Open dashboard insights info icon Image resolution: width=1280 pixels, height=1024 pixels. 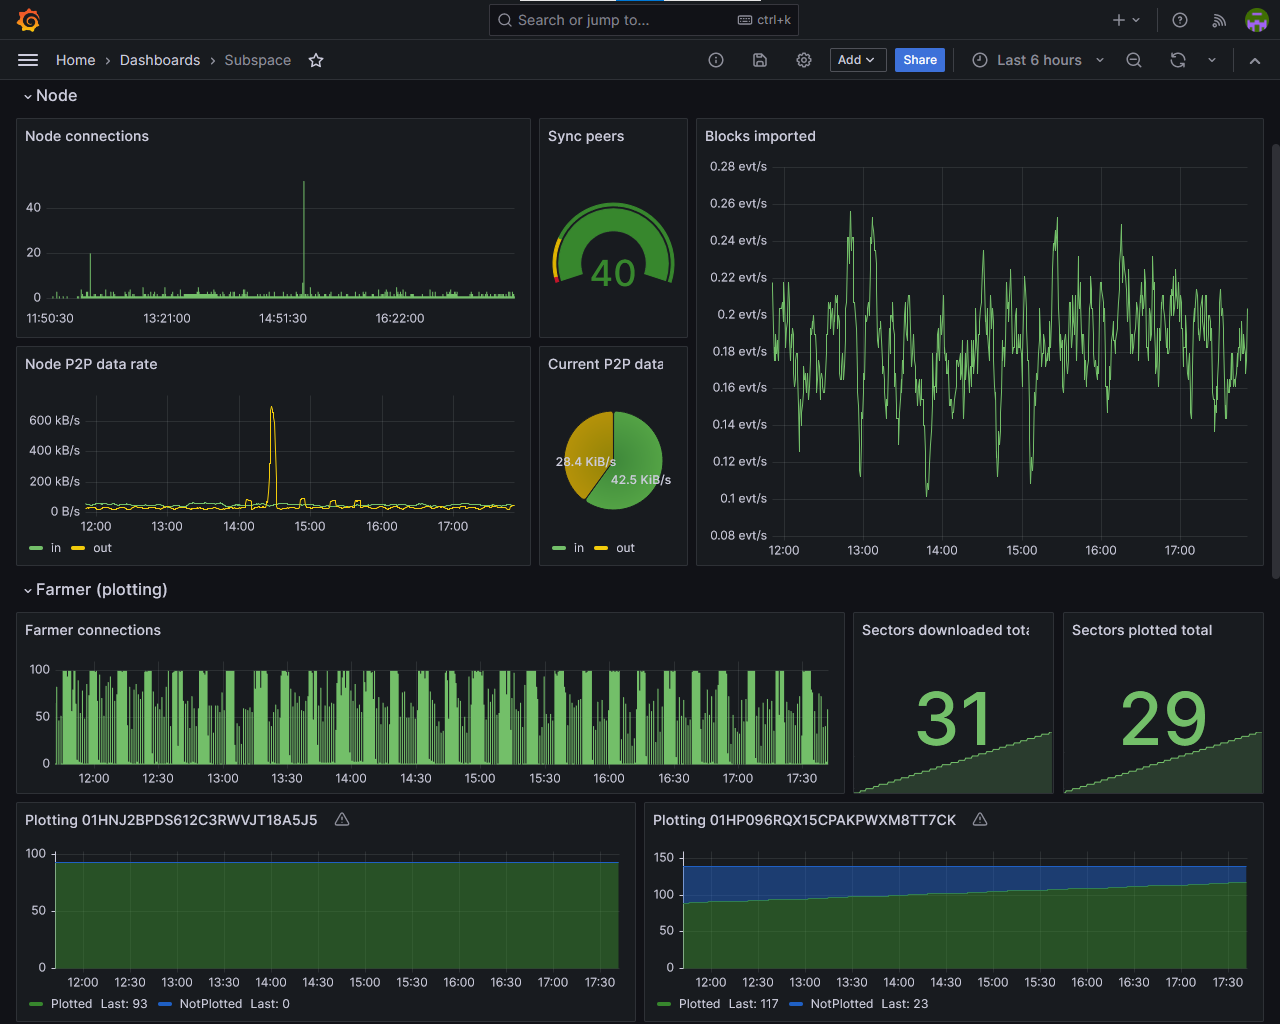pyautogui.click(x=716, y=60)
